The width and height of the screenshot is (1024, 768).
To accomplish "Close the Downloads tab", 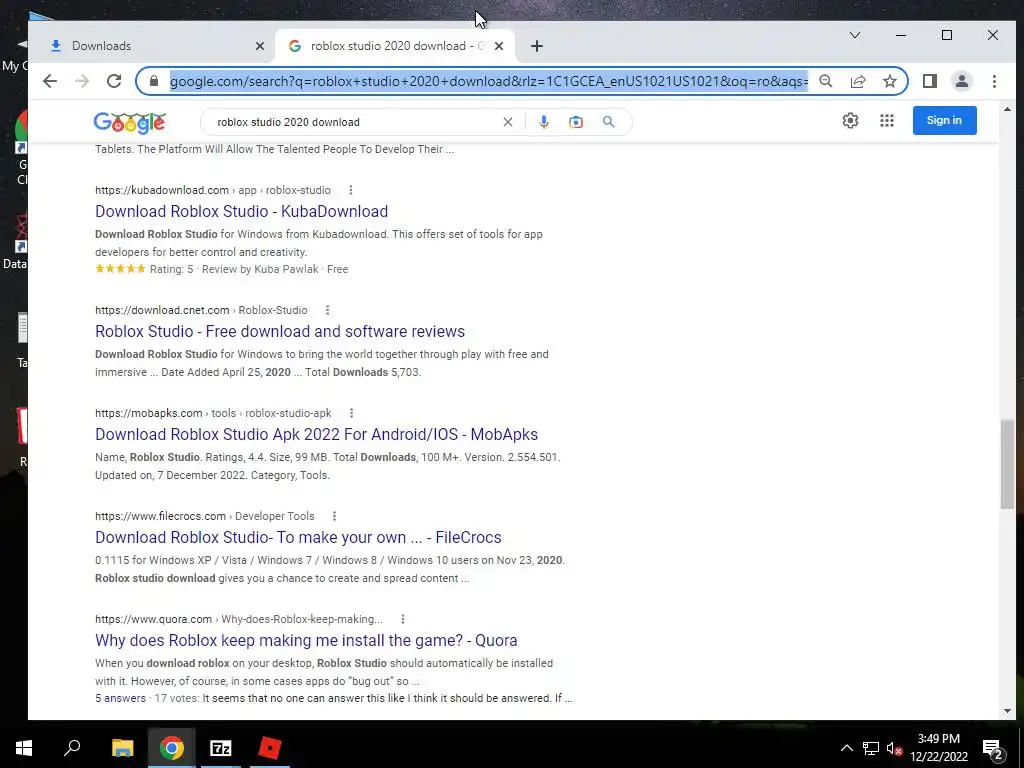I will [259, 46].
